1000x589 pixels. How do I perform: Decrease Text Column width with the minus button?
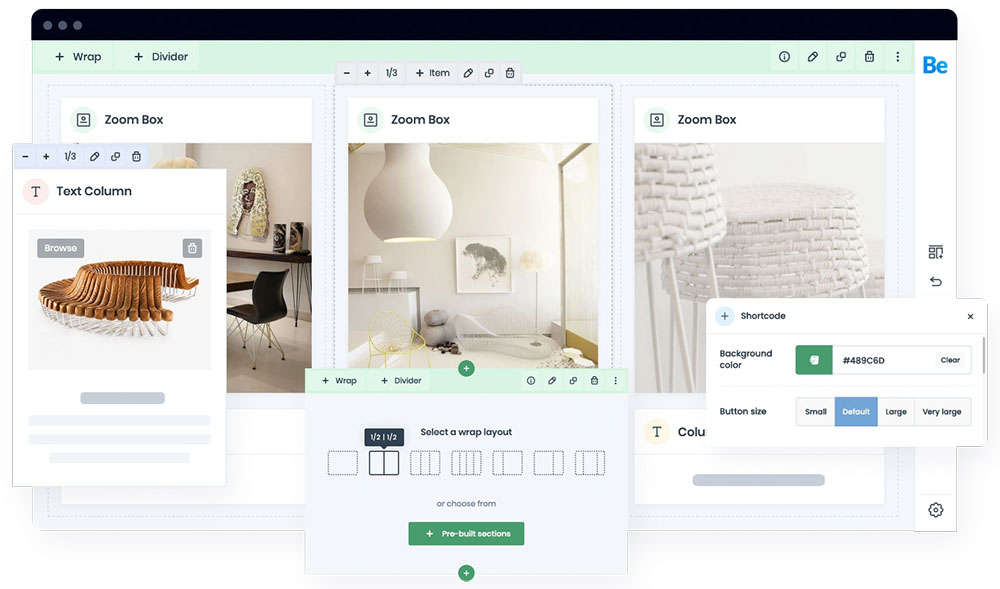point(25,157)
